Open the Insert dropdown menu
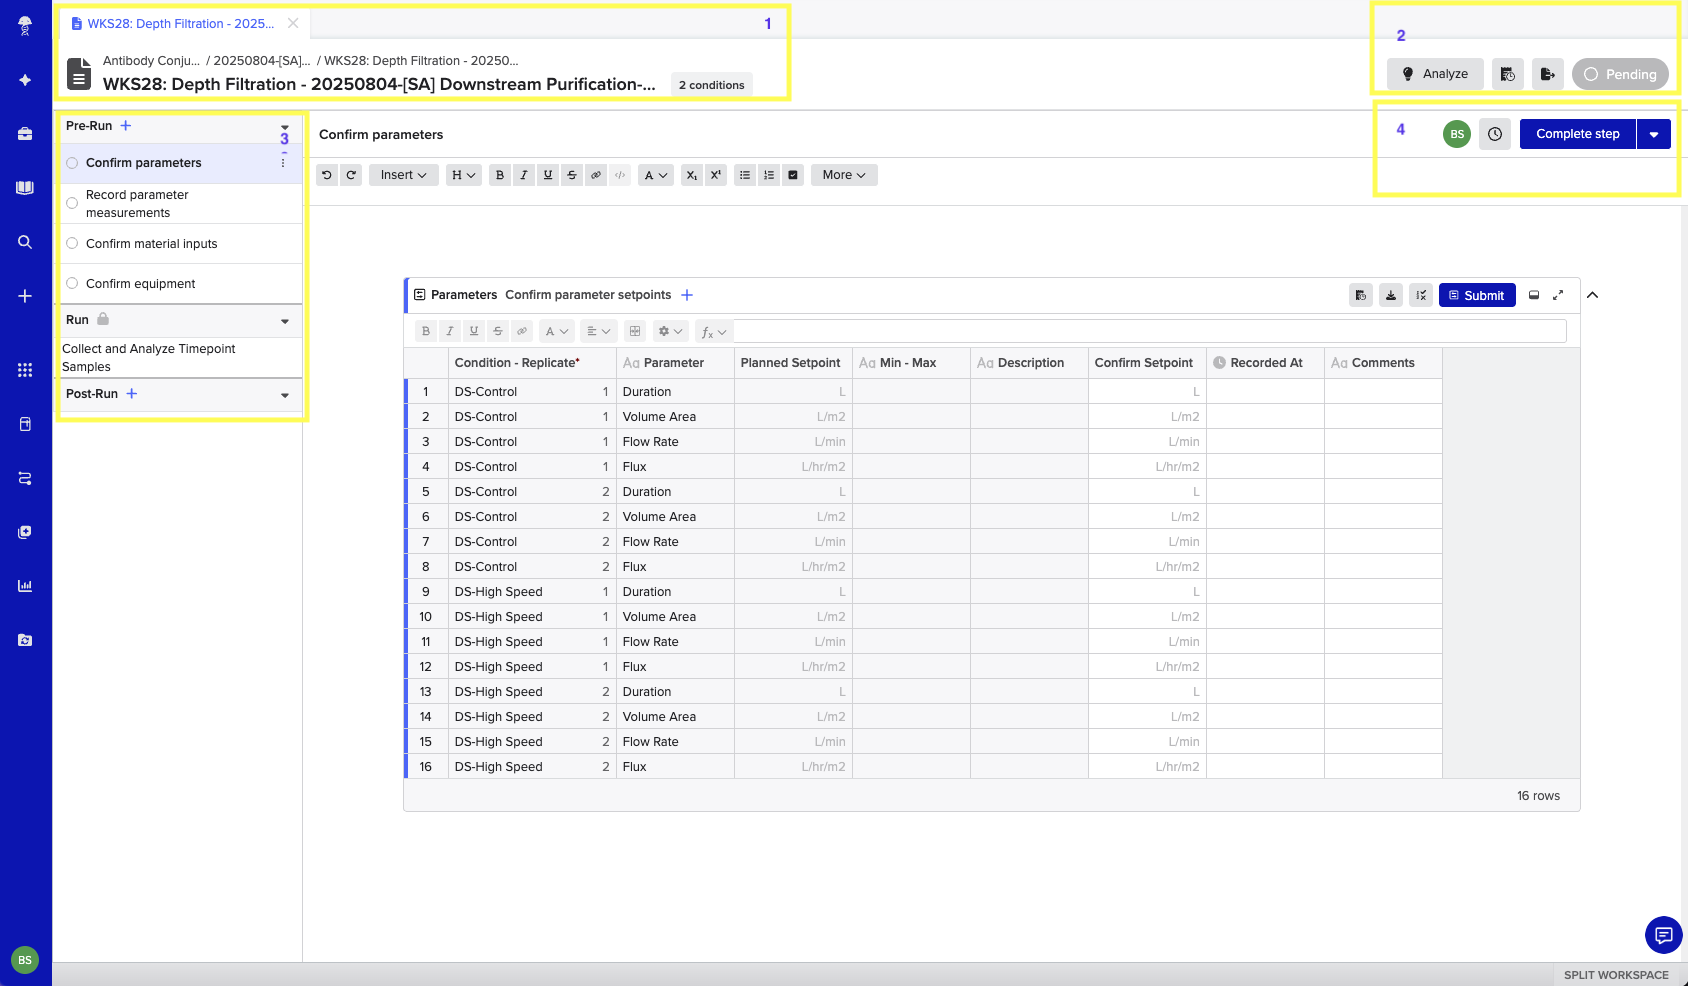The width and height of the screenshot is (1688, 986). 403,175
